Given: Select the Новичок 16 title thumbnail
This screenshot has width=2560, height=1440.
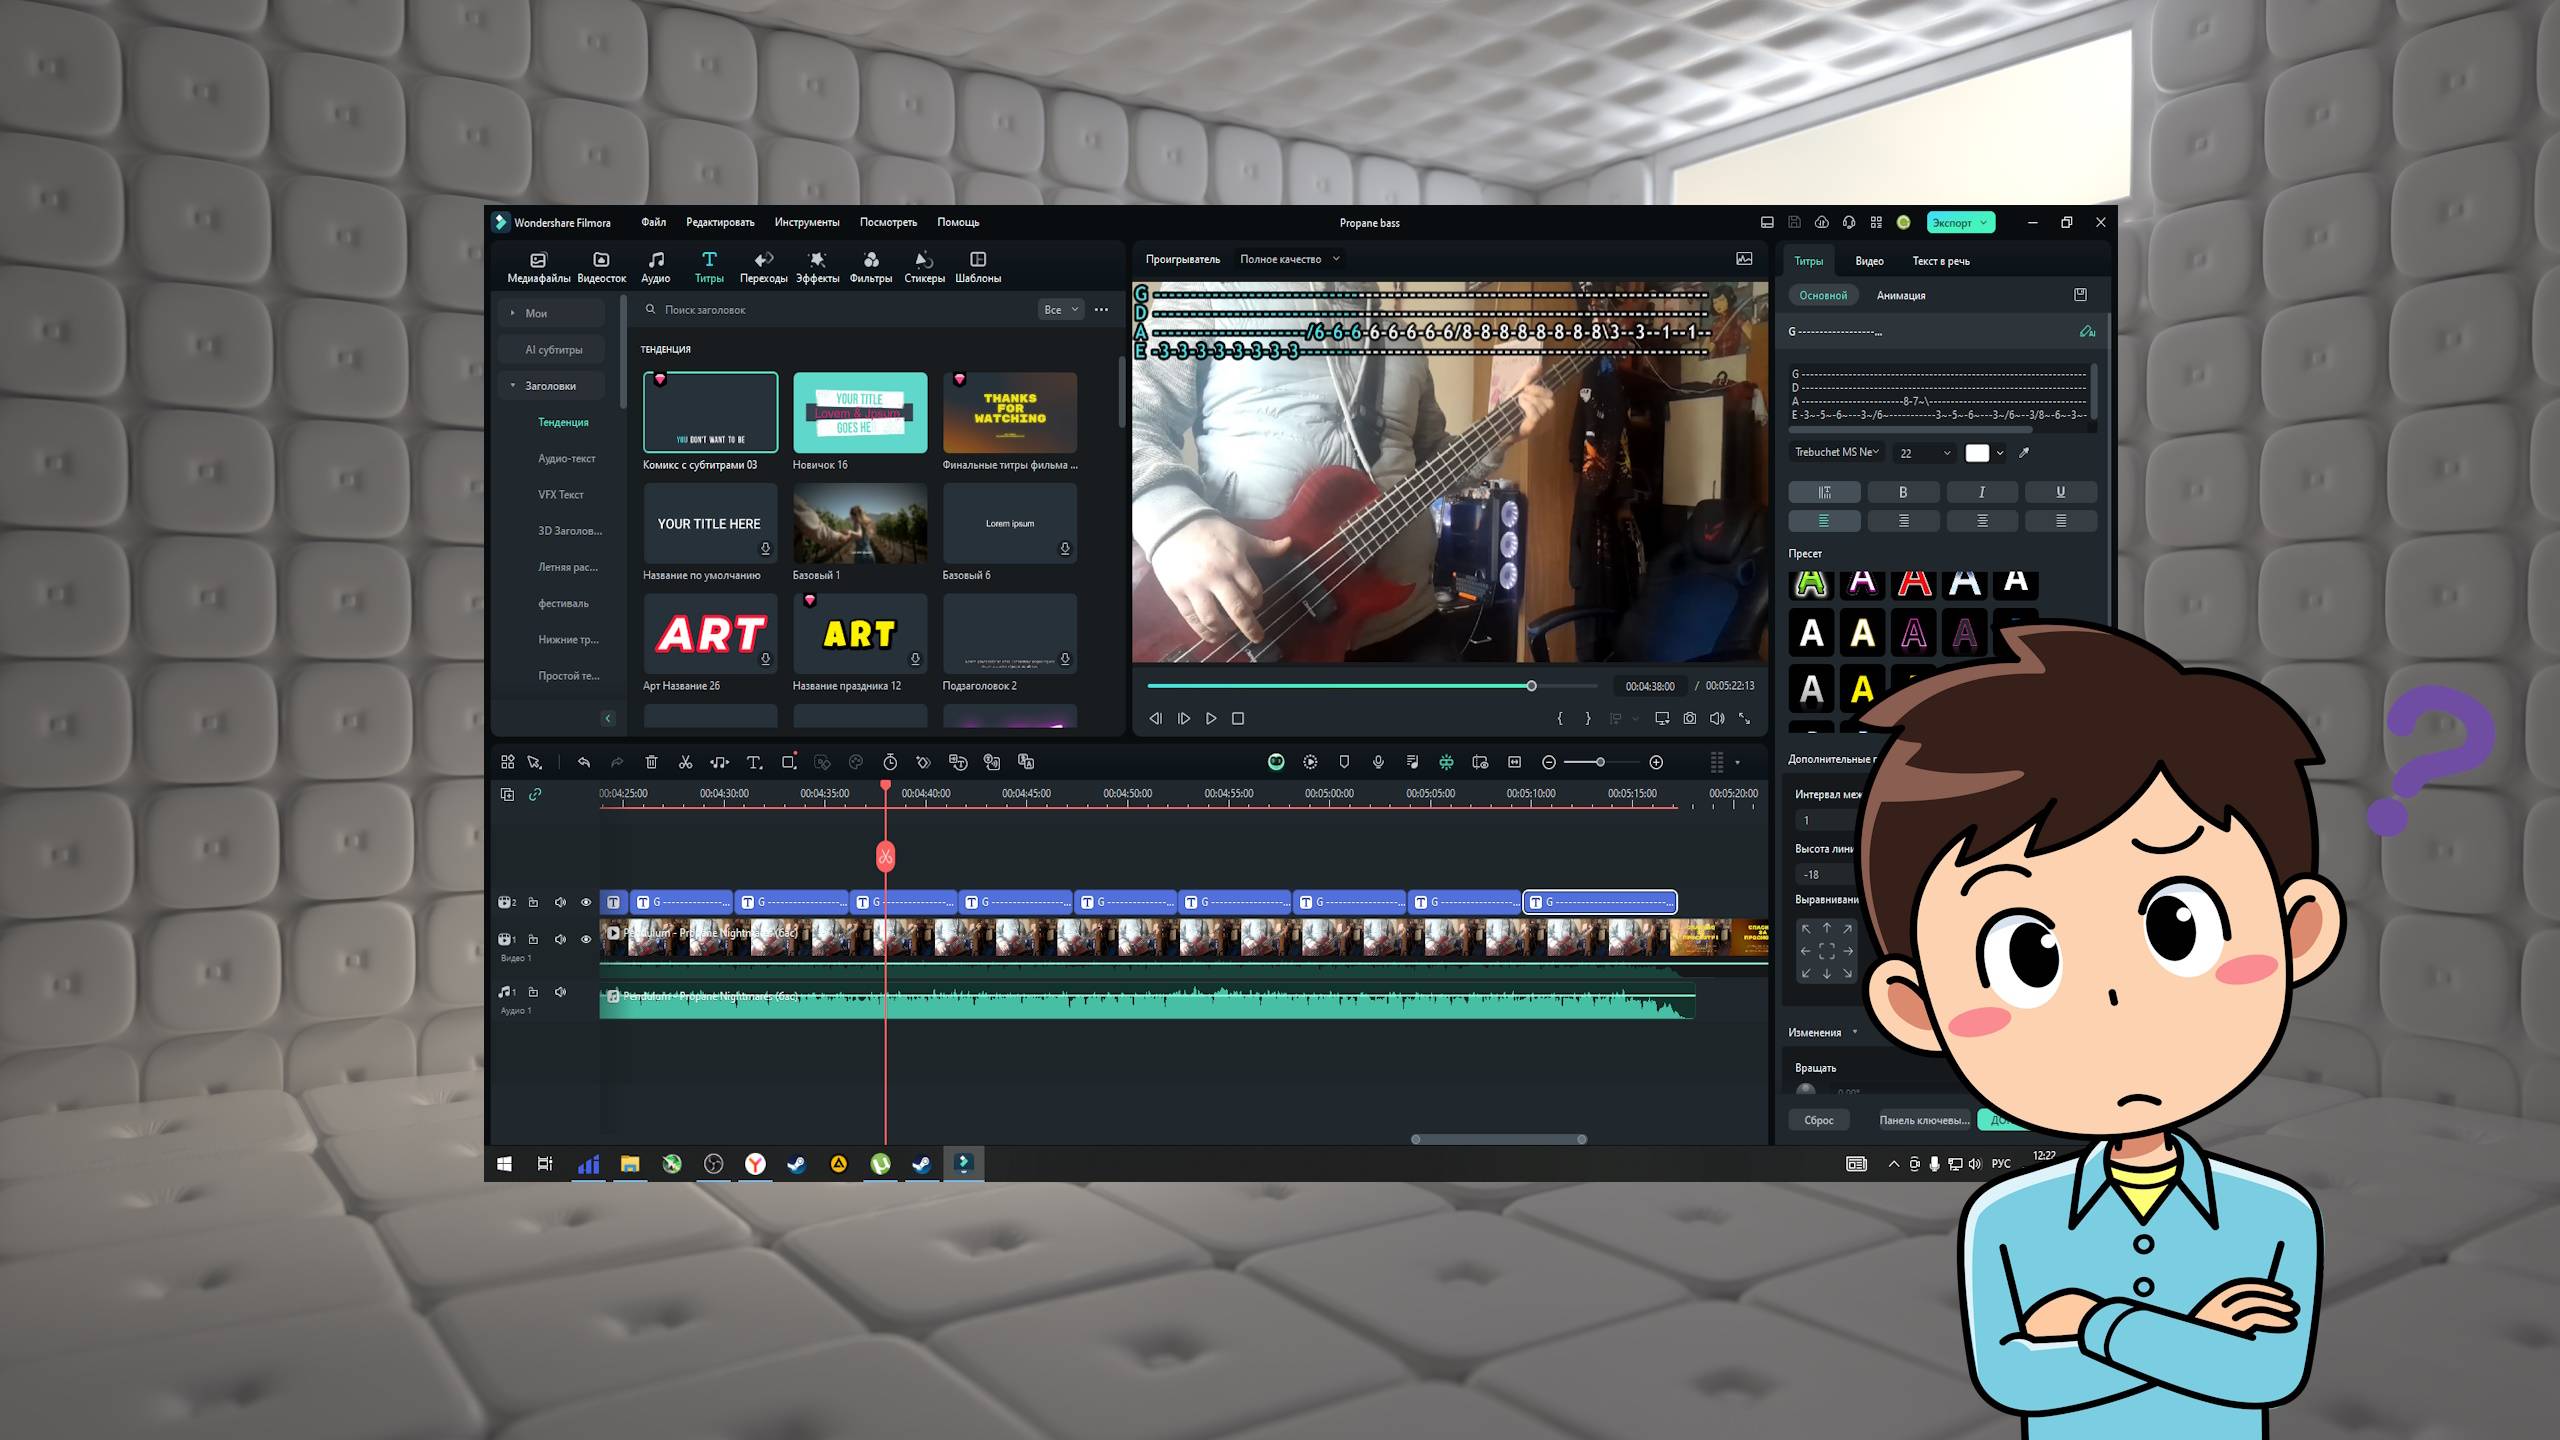Looking at the screenshot, I should (x=859, y=413).
